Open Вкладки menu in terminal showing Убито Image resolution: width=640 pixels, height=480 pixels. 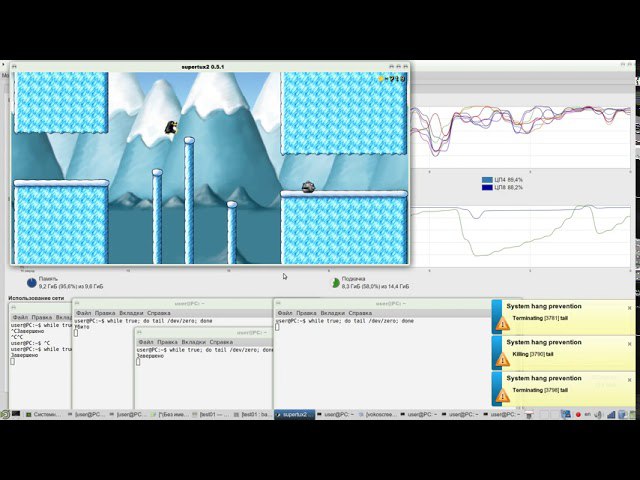click(x=131, y=313)
